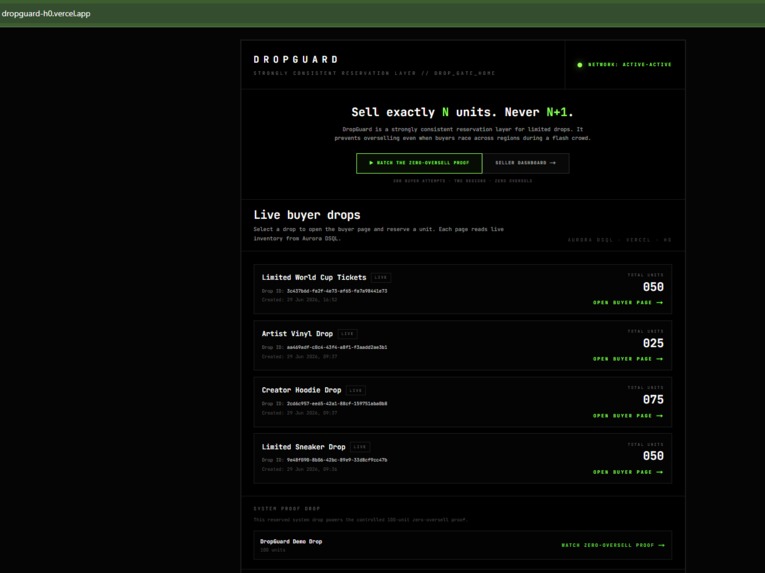The width and height of the screenshot is (765, 573).
Task: Click Watch Zero-Oversell Proof link in Demo Drop row
Action: tap(613, 545)
